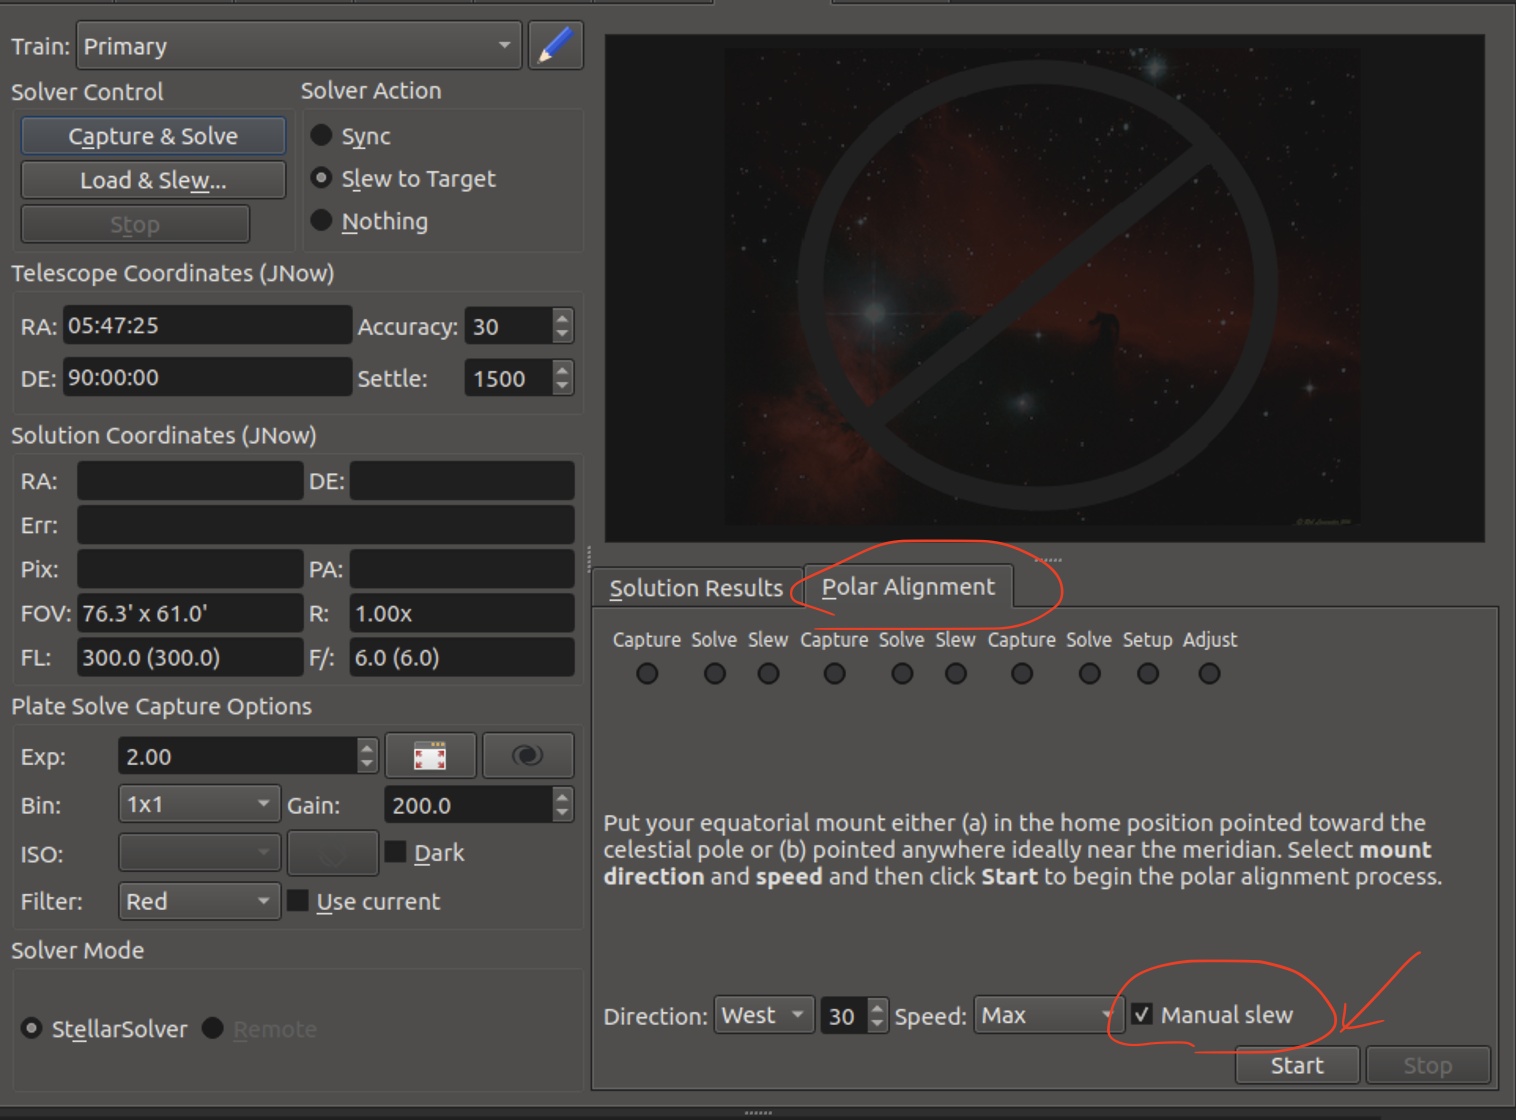This screenshot has height=1120, width=1516.
Task: Open solver options with the swirl icon button
Action: pos(528,756)
